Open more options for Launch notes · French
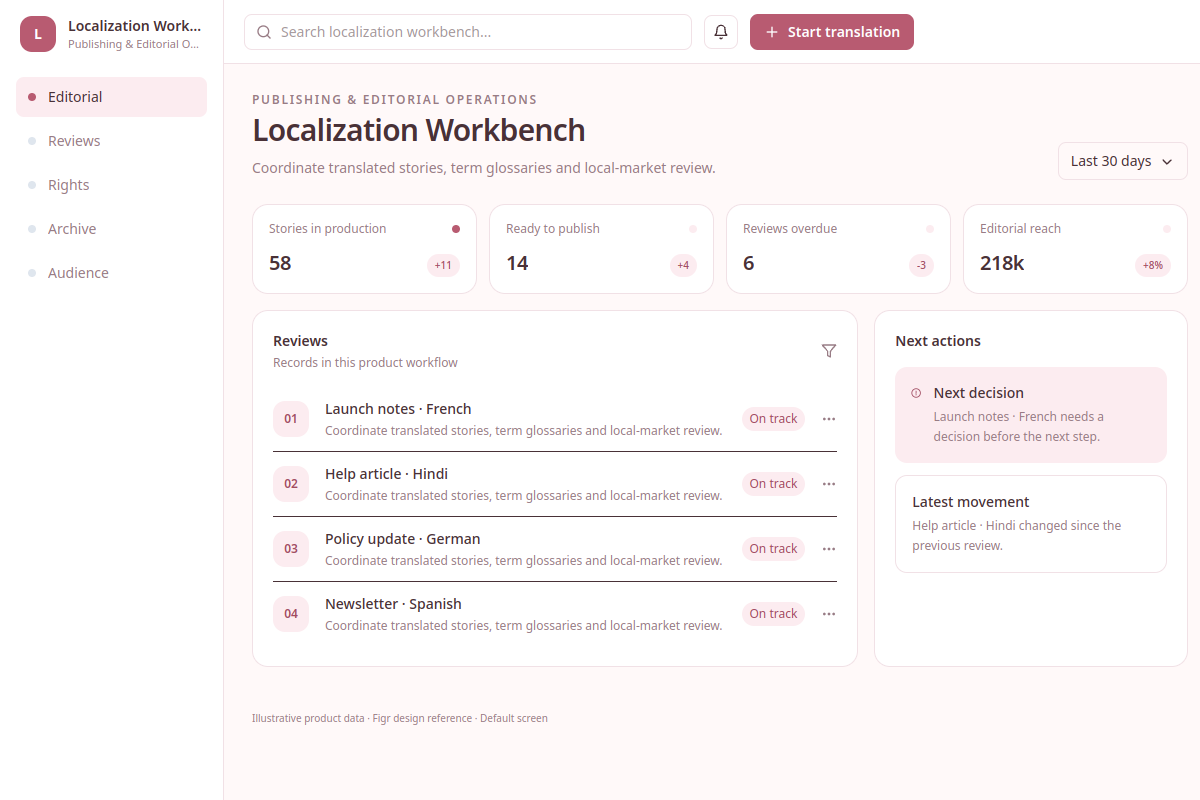 tap(829, 419)
